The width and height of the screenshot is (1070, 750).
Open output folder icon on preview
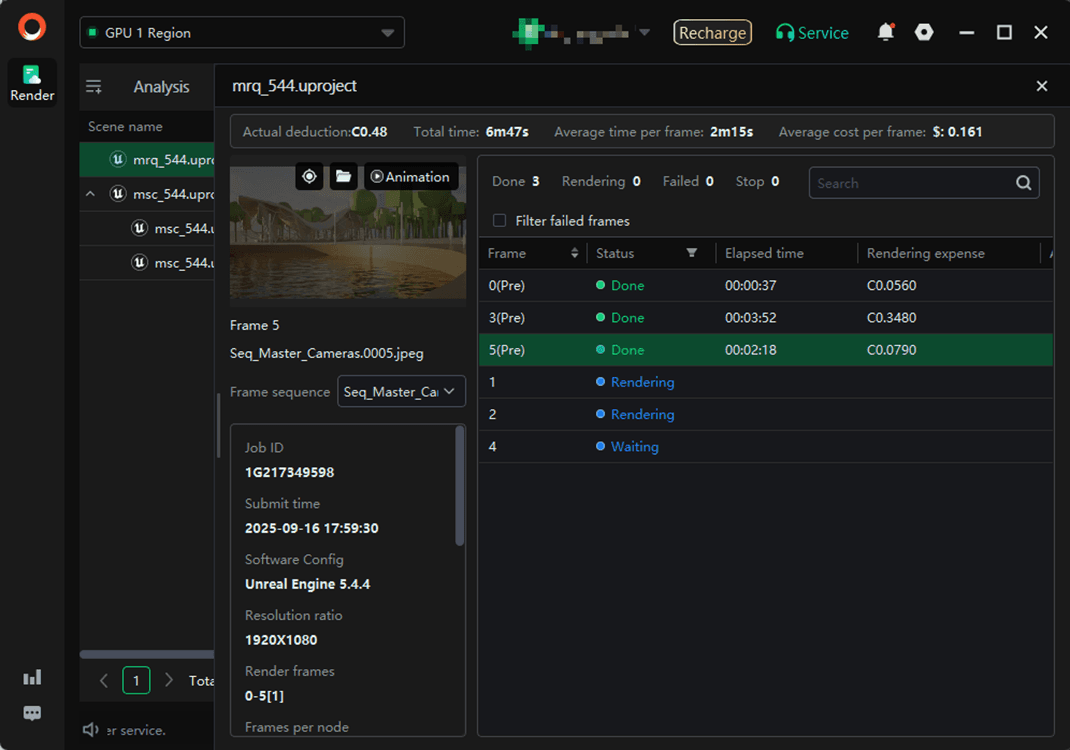click(x=343, y=177)
